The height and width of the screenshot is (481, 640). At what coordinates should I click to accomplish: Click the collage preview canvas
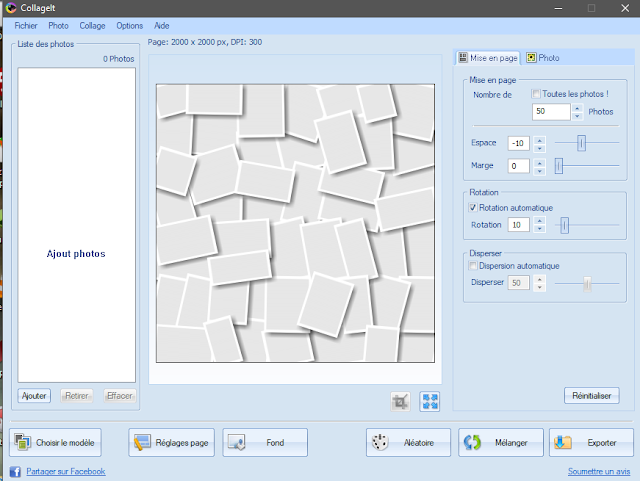[295, 223]
